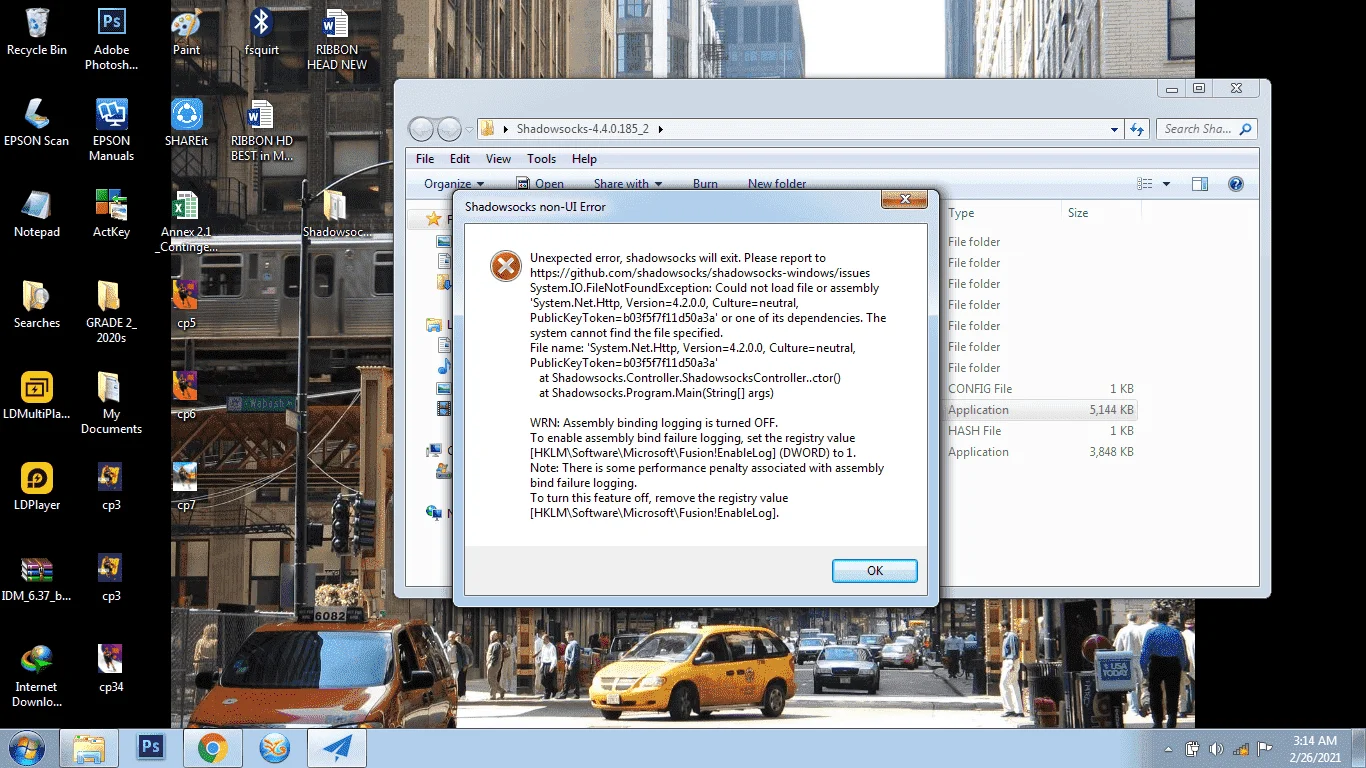1366x768 pixels.
Task: Open Windows Explorer from the taskbar
Action: pyautogui.click(x=89, y=748)
